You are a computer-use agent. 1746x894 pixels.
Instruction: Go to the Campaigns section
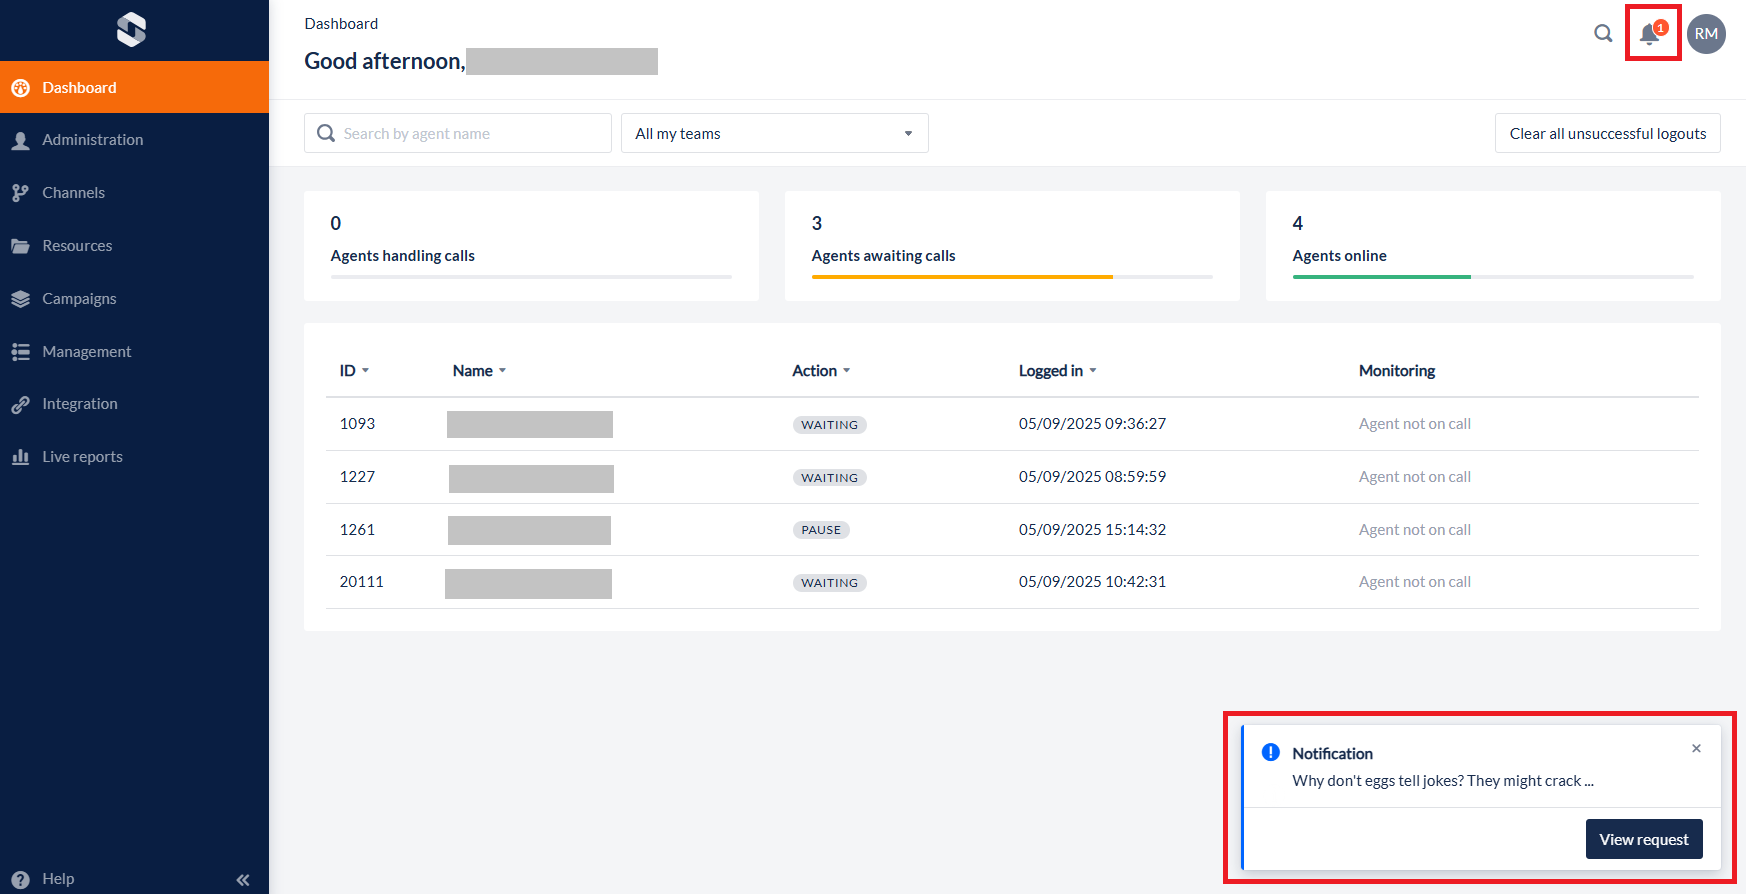(79, 299)
